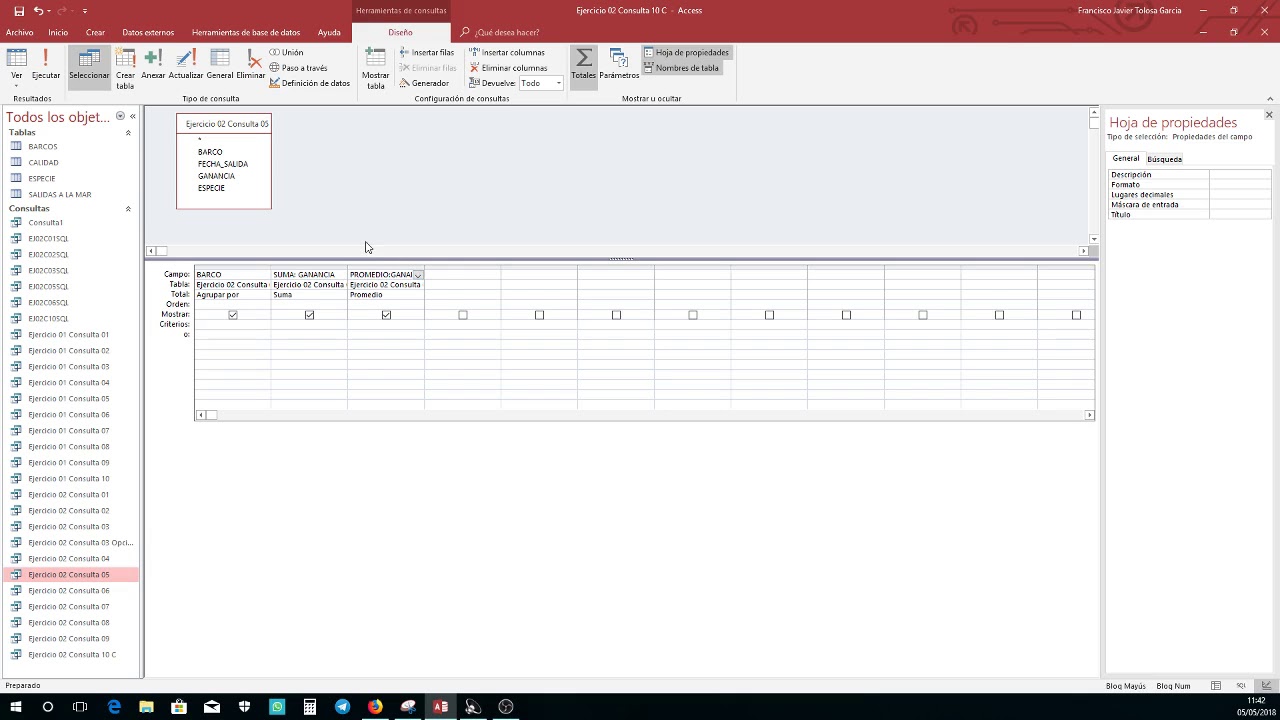Open the PROMEDIO field dropdown arrow
Image resolution: width=1280 pixels, height=720 pixels.
click(418, 274)
